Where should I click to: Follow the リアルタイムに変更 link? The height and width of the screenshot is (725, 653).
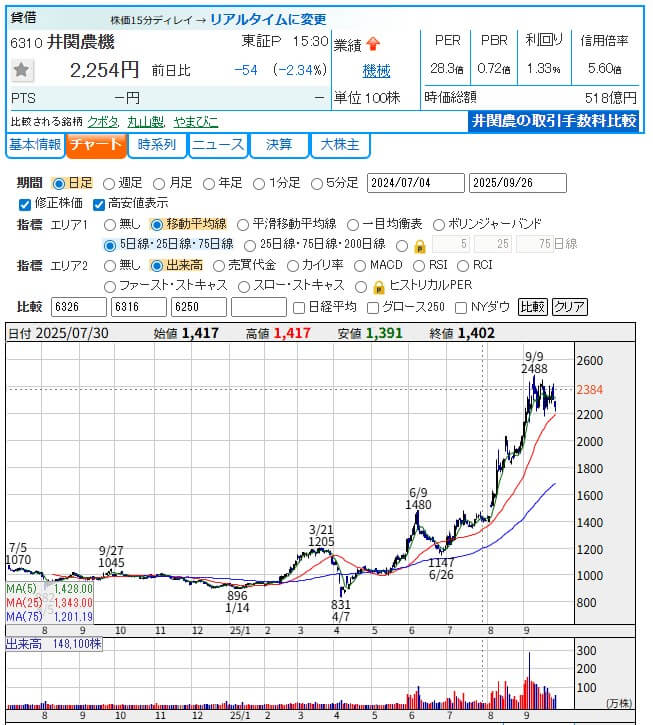point(268,19)
